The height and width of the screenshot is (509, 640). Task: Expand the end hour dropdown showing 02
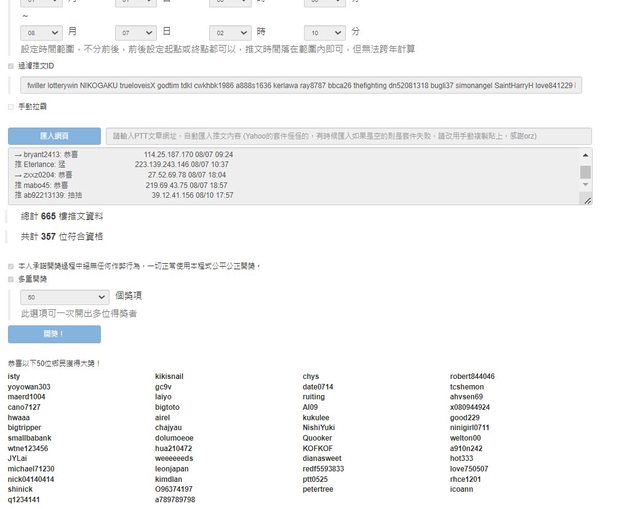[230, 32]
